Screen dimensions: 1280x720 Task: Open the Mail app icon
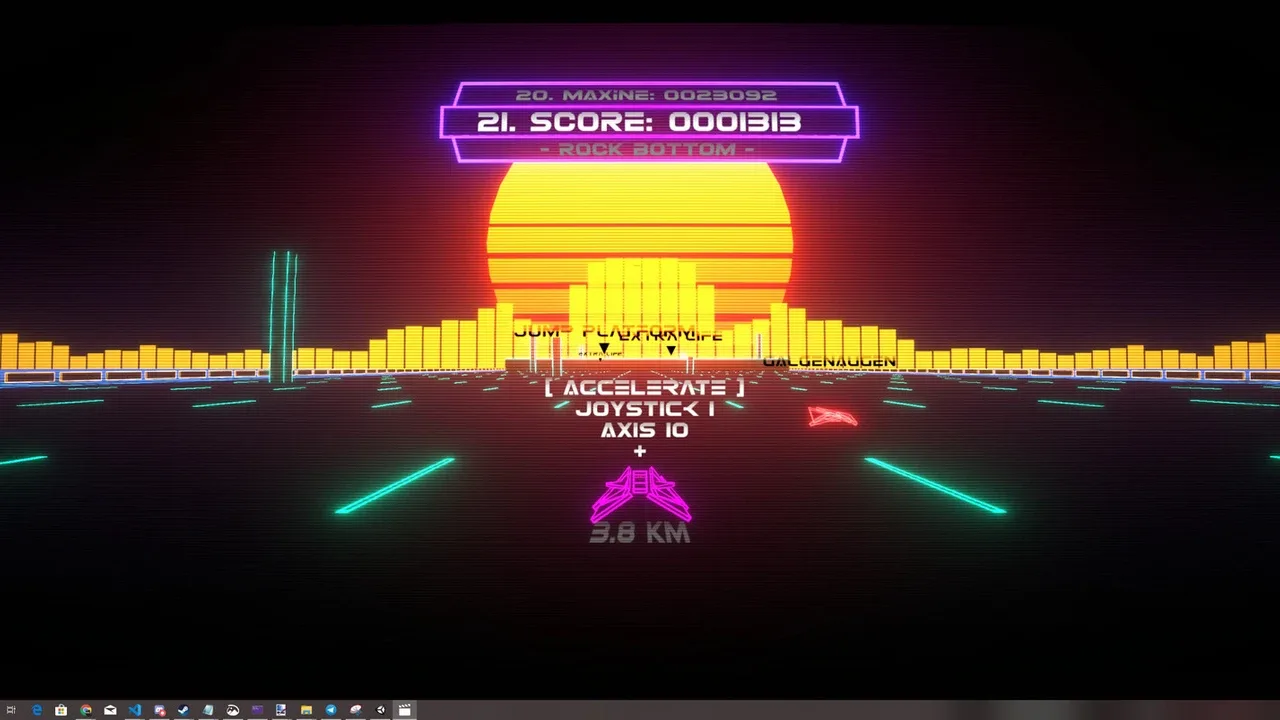(110, 710)
